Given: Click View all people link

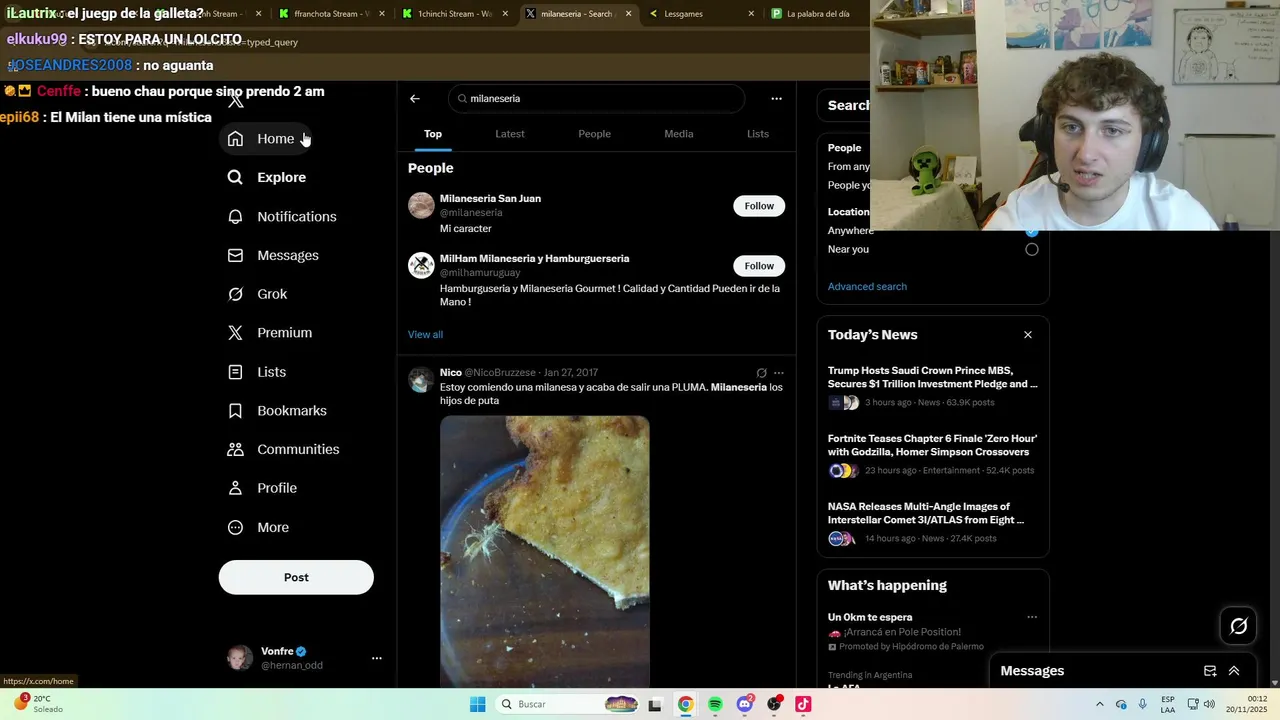Looking at the screenshot, I should 425,334.
